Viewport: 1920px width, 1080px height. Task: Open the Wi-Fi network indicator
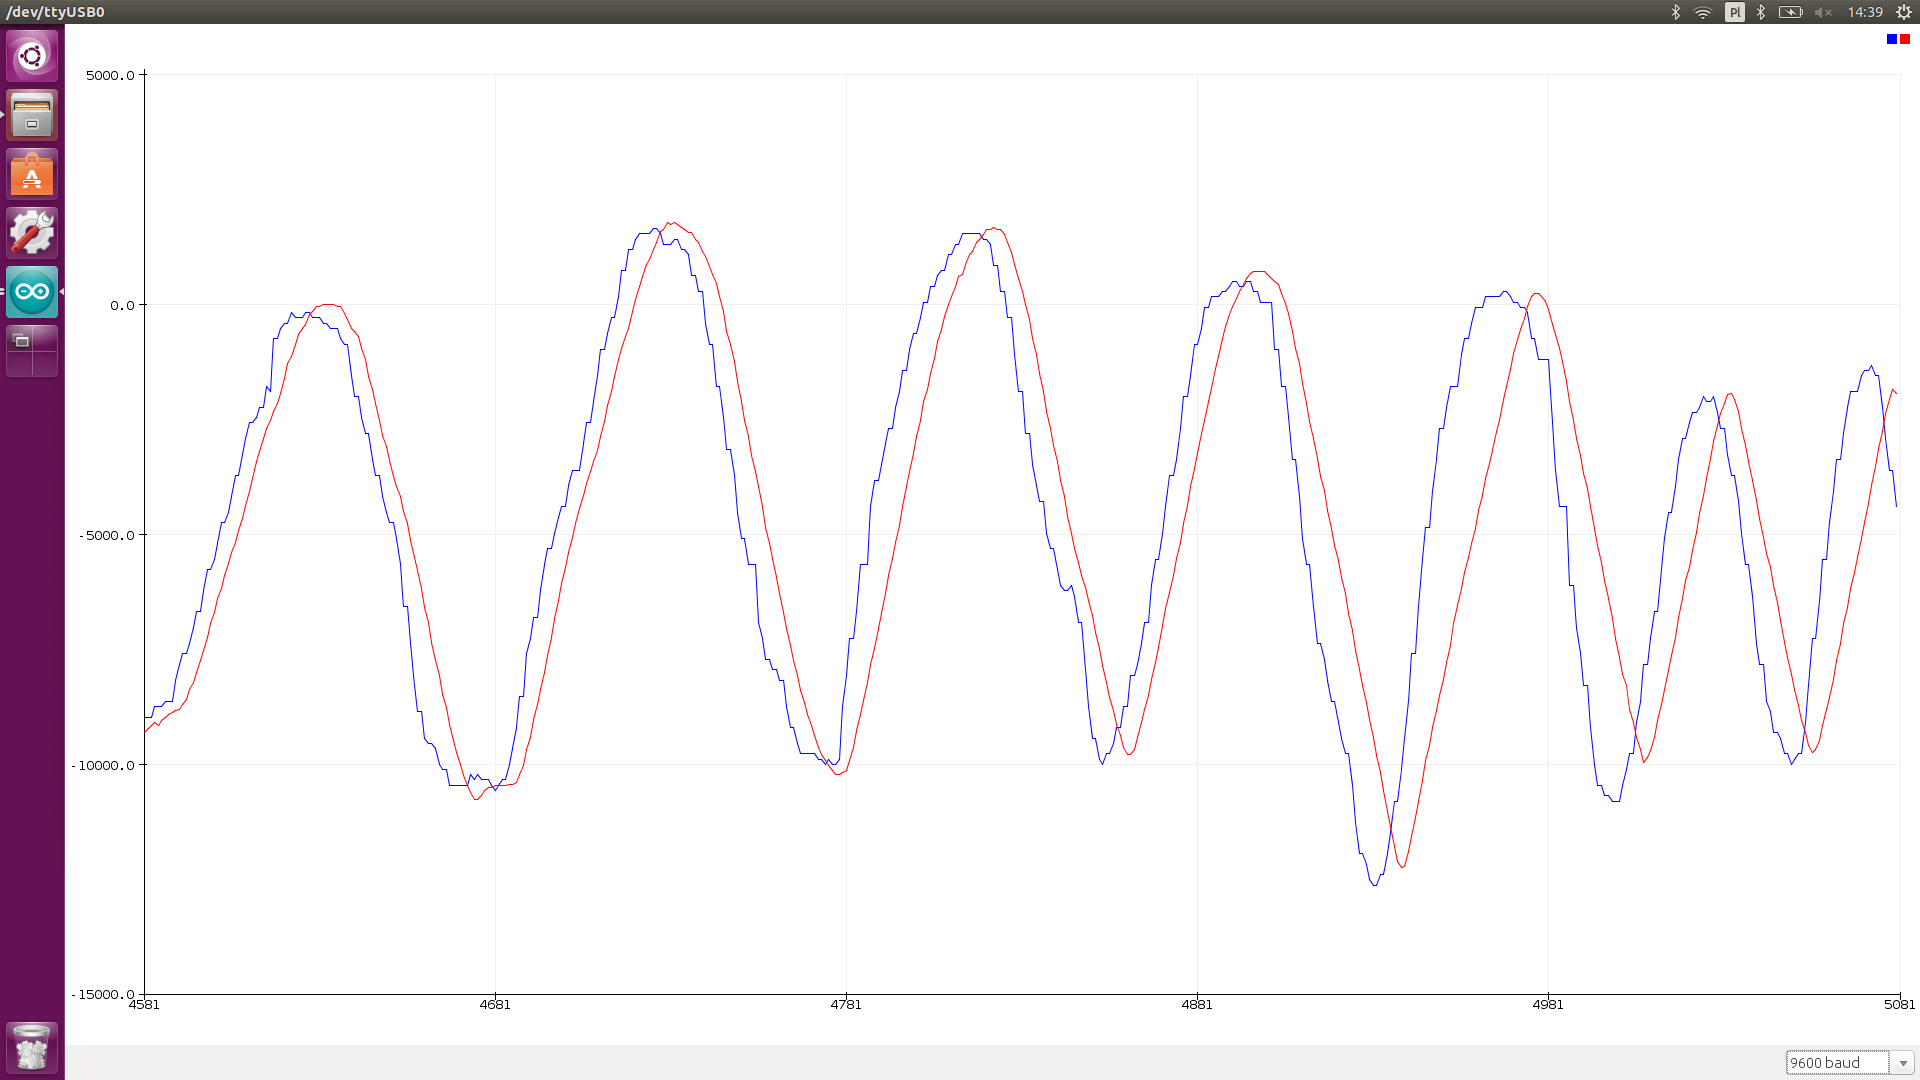[x=1703, y=12]
